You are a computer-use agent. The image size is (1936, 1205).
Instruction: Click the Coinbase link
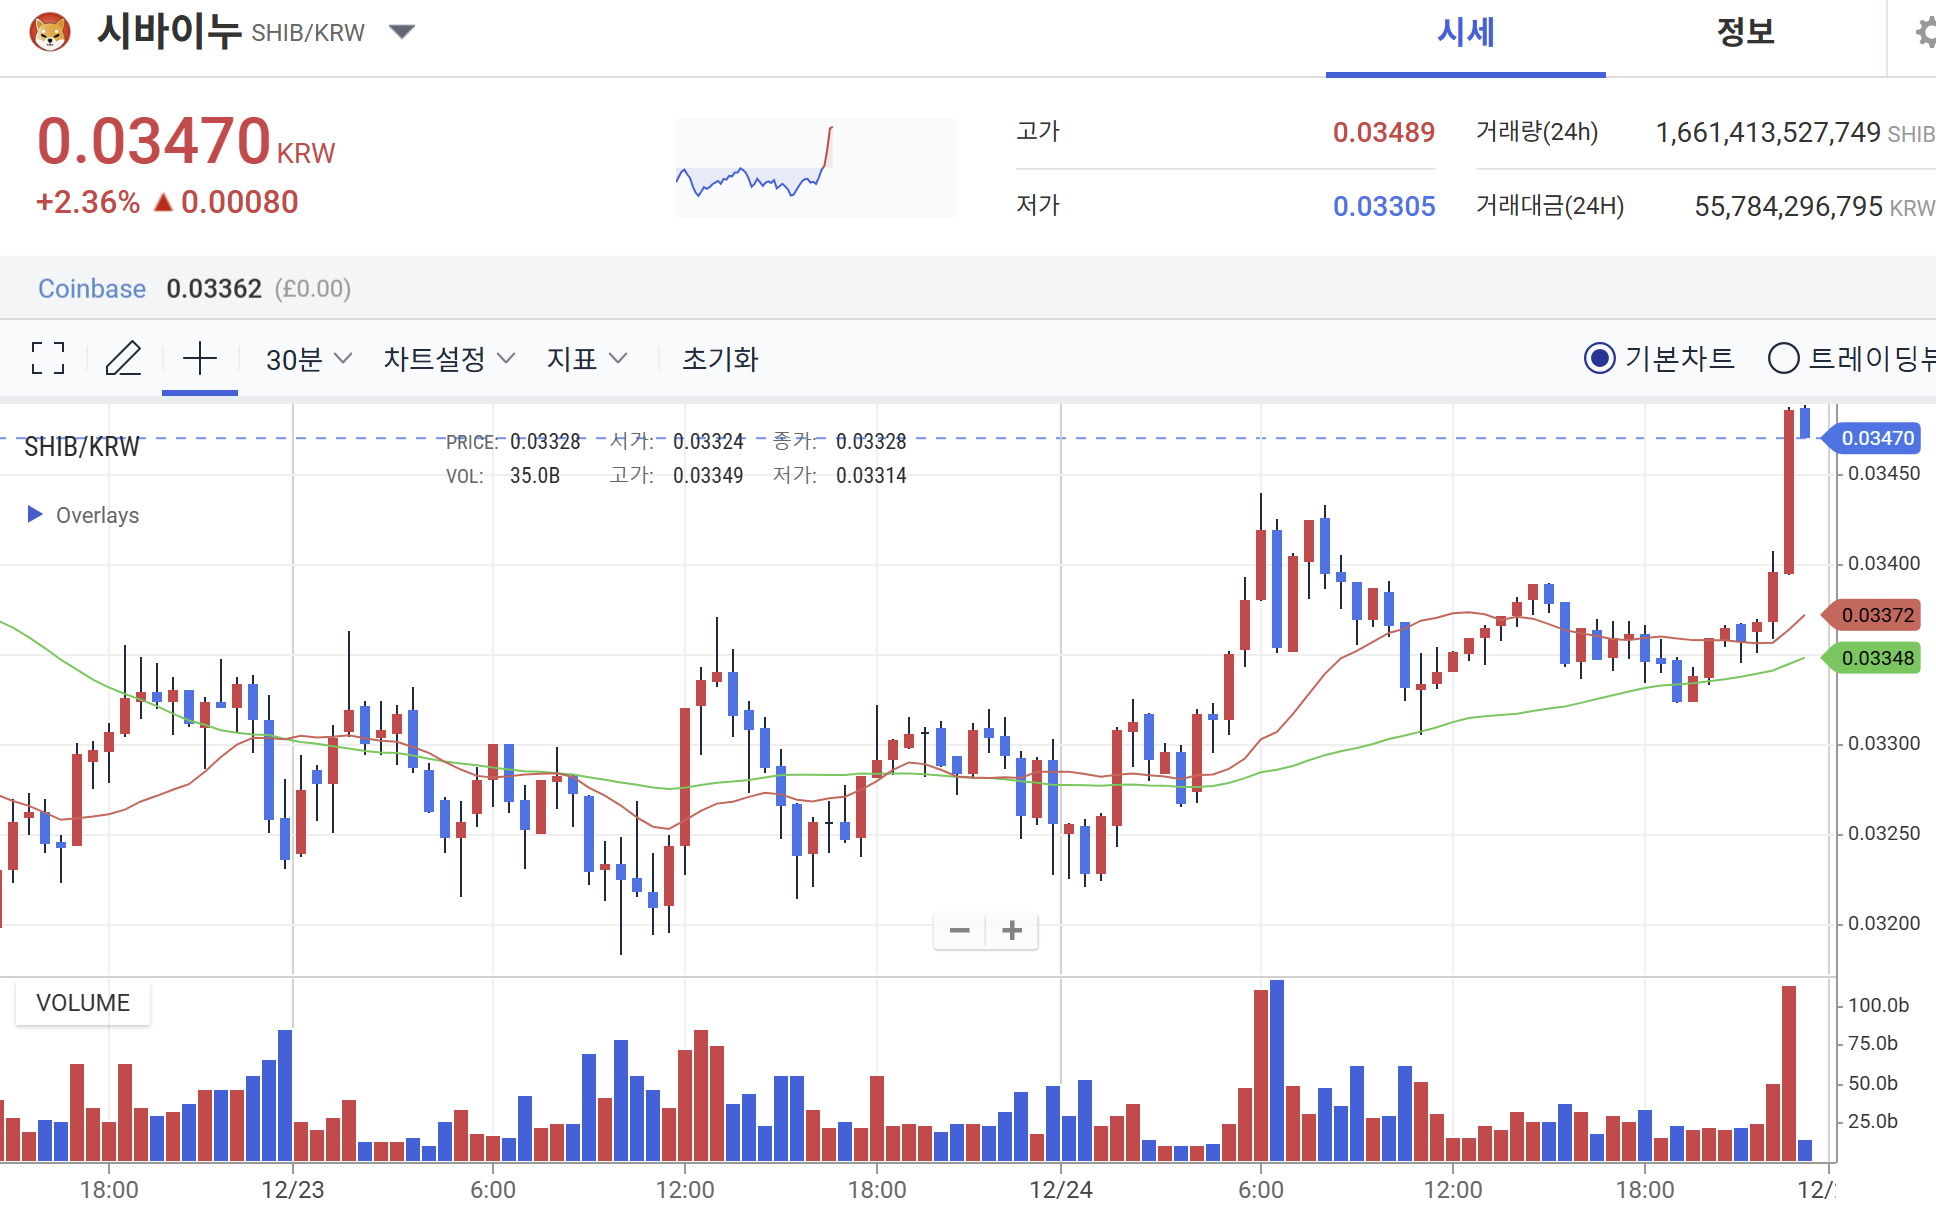pyautogui.click(x=92, y=289)
